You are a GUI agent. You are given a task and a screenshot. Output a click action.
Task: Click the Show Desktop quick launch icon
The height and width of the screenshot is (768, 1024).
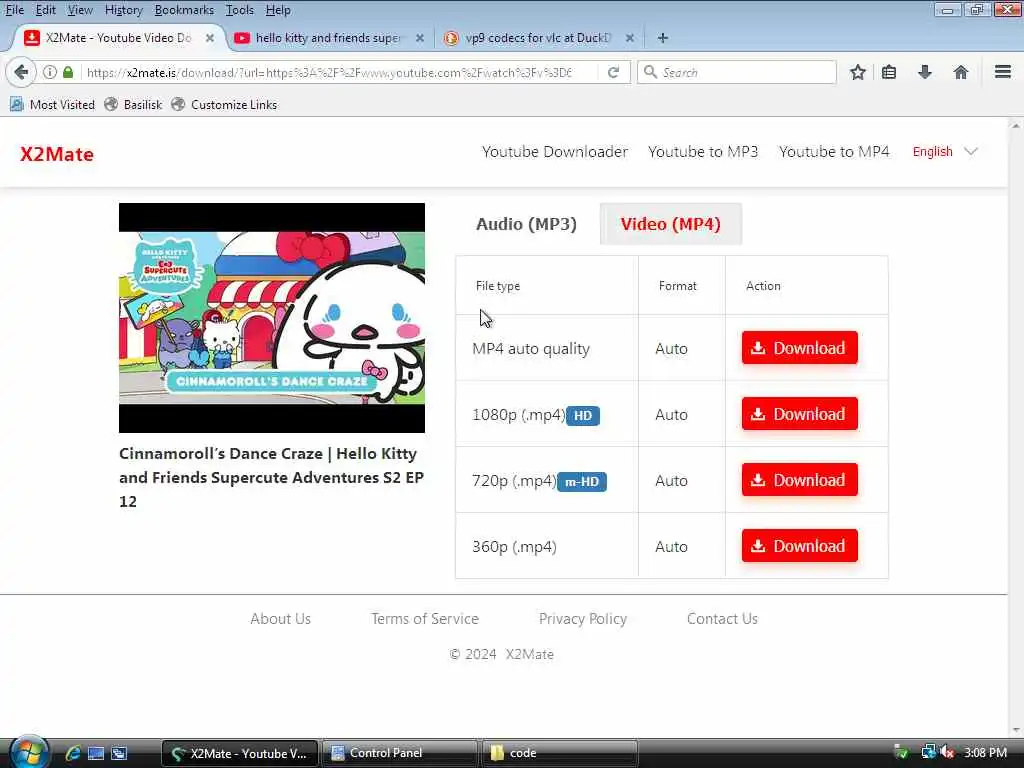[x=96, y=753]
